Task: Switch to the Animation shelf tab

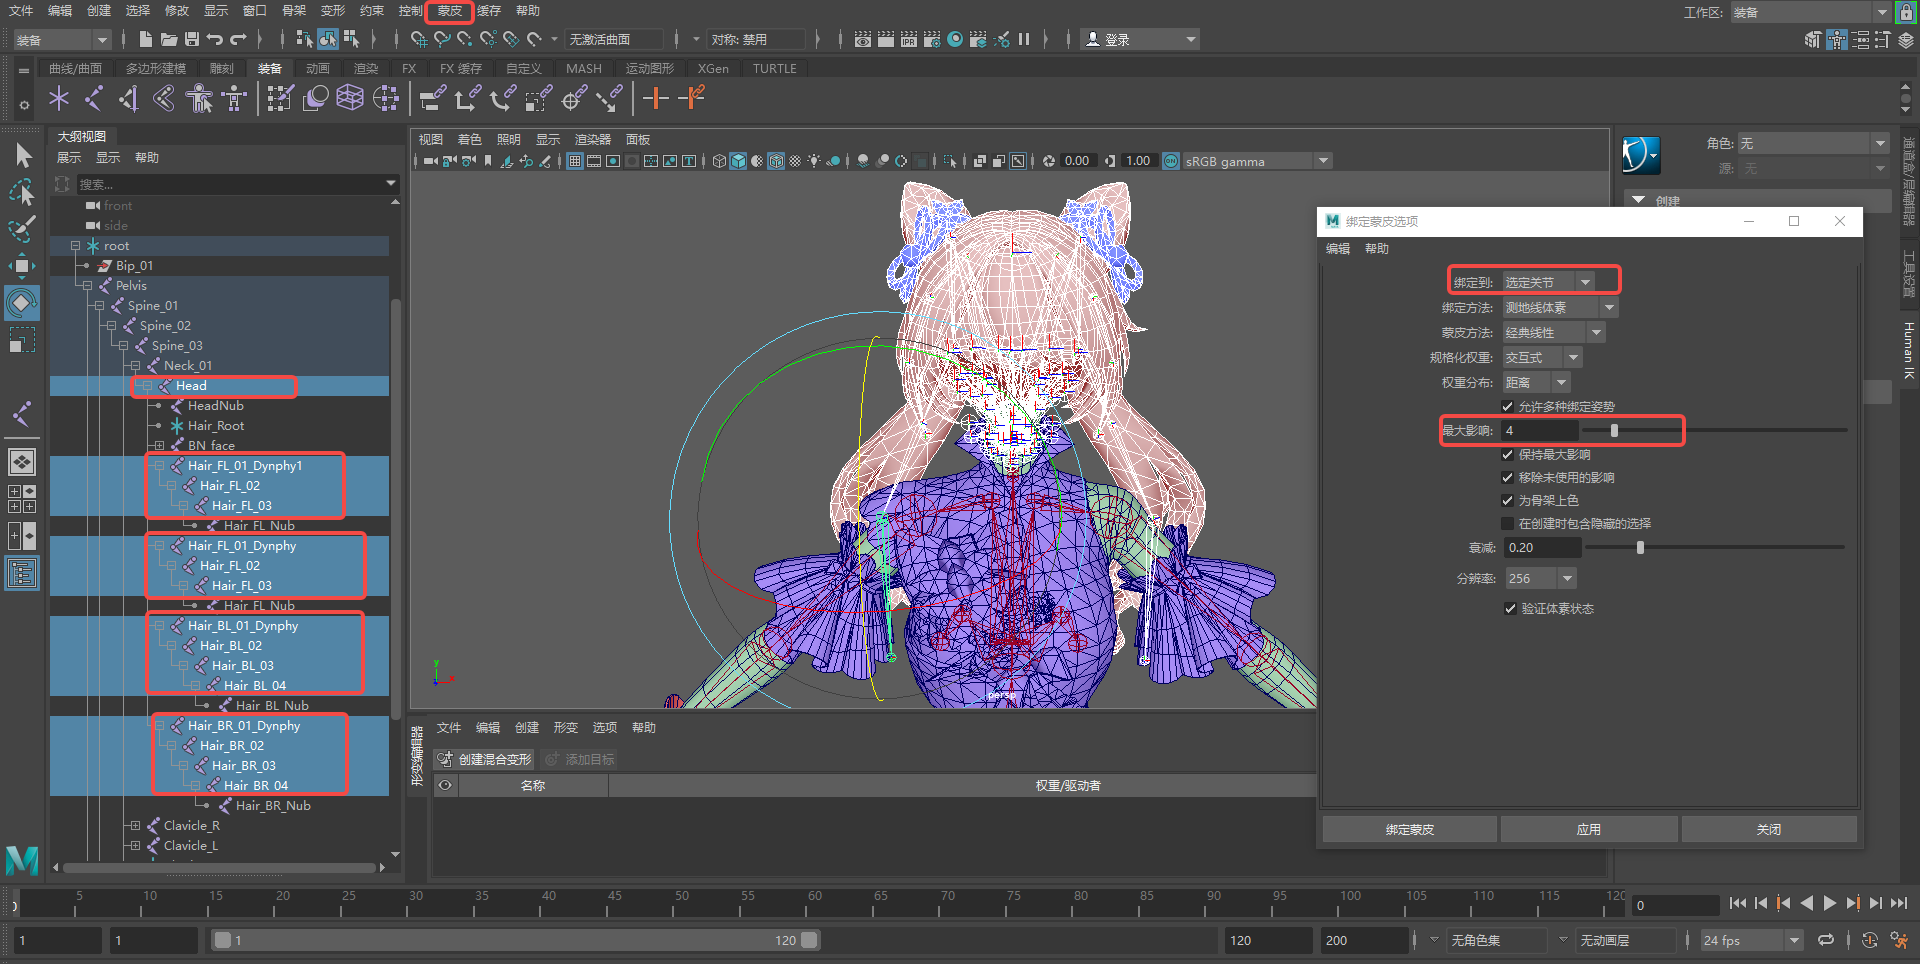Action: click(318, 68)
